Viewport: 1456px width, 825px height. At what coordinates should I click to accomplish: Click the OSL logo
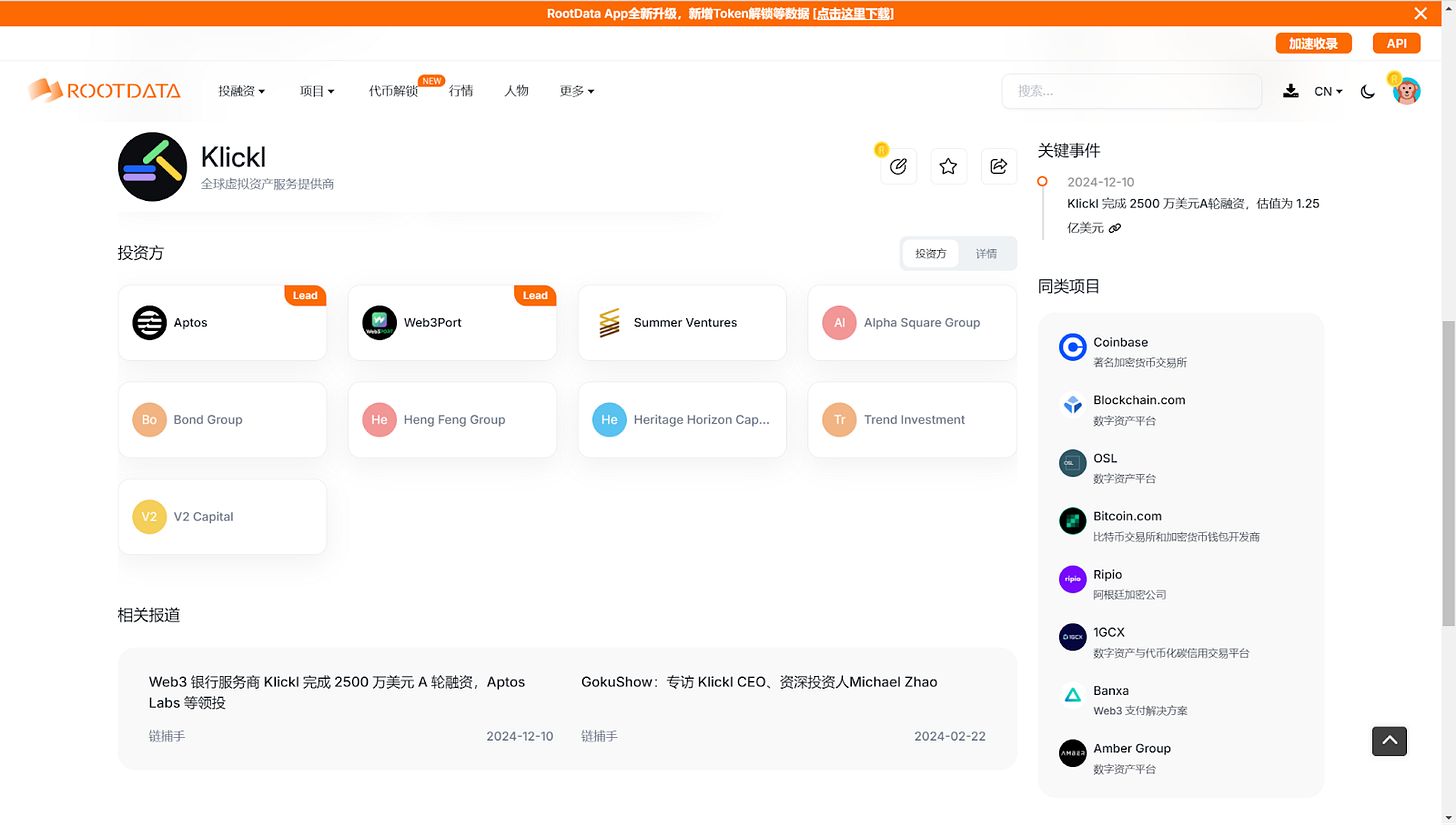[x=1072, y=463]
